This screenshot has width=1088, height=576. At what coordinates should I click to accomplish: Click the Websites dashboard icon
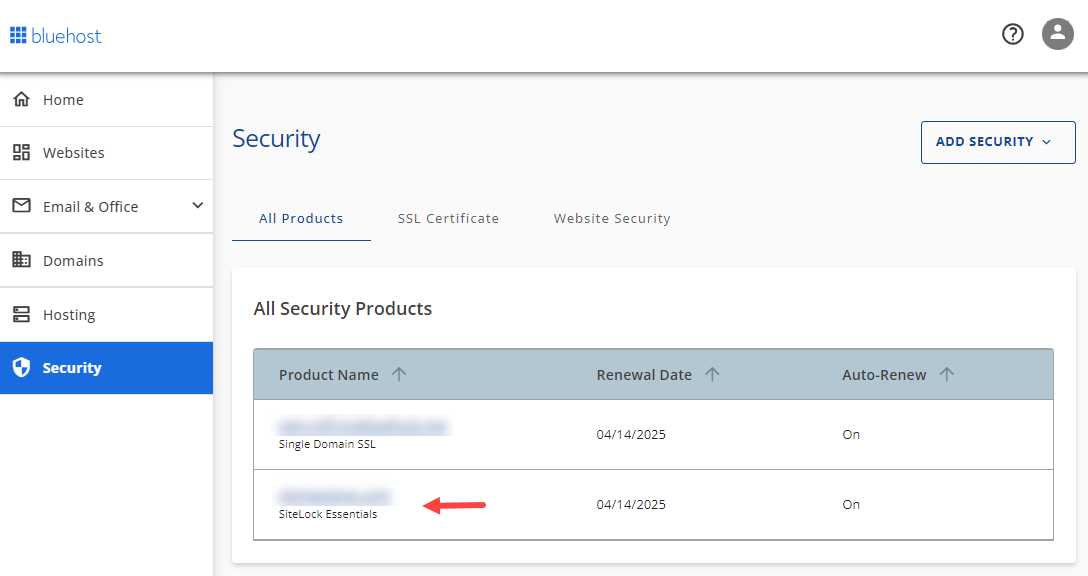(22, 152)
